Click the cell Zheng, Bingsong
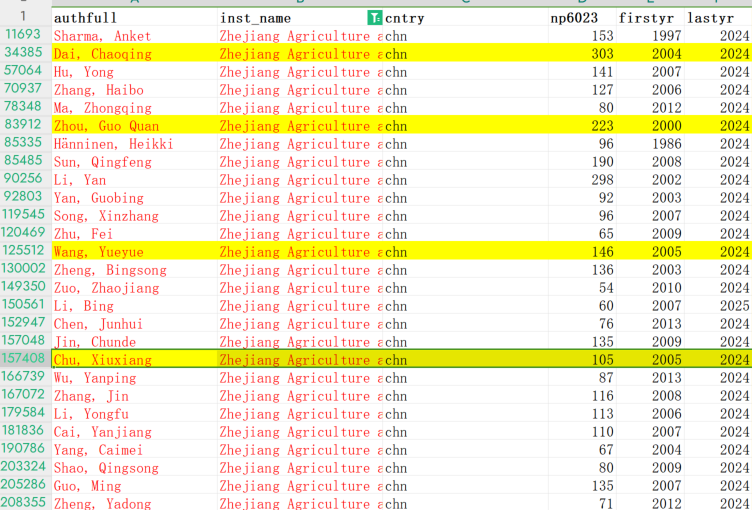Image resolution: width=752 pixels, height=510 pixels. pyautogui.click(x=110, y=270)
